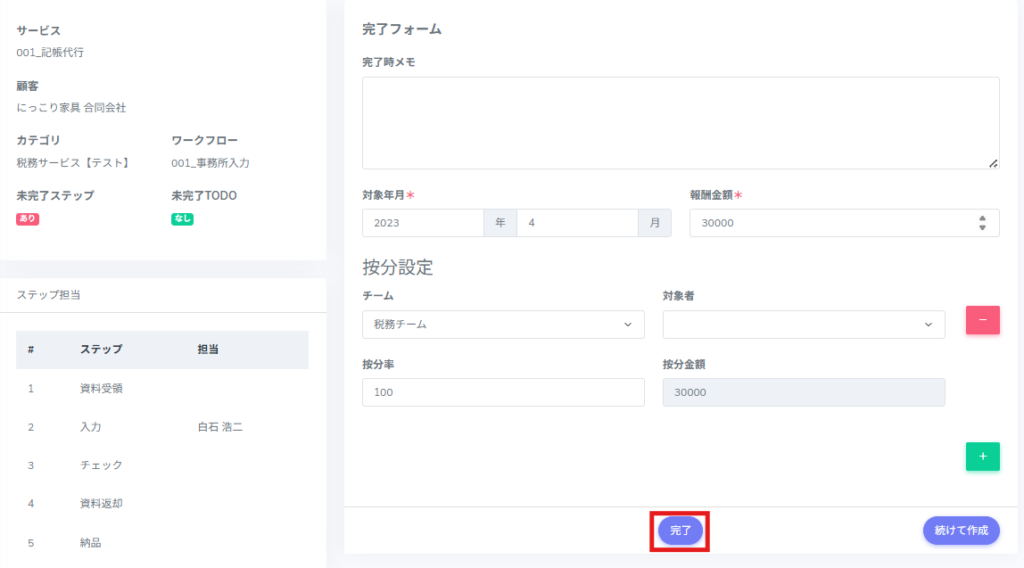Image resolution: width=1024 pixels, height=568 pixels.
Task: Click the 按分金額 field showing 30000
Action: pos(803,392)
